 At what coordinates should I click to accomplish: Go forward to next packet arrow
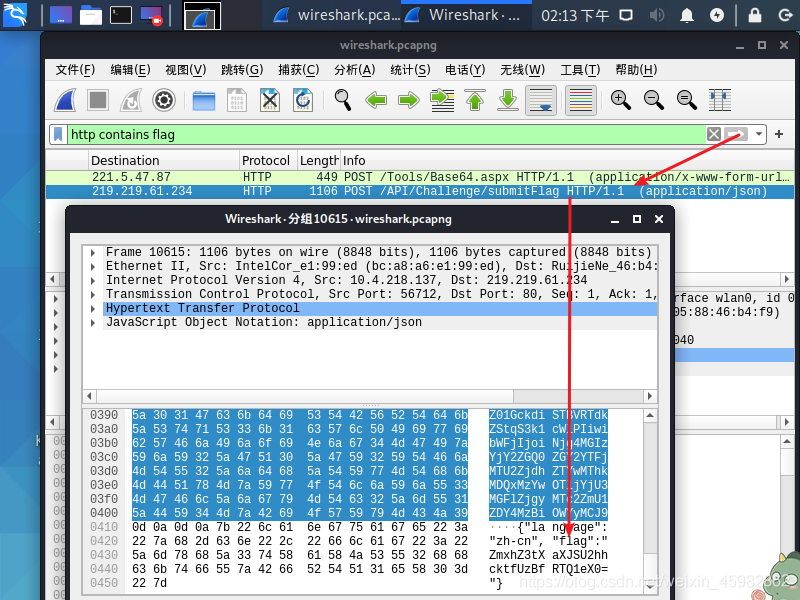click(409, 100)
